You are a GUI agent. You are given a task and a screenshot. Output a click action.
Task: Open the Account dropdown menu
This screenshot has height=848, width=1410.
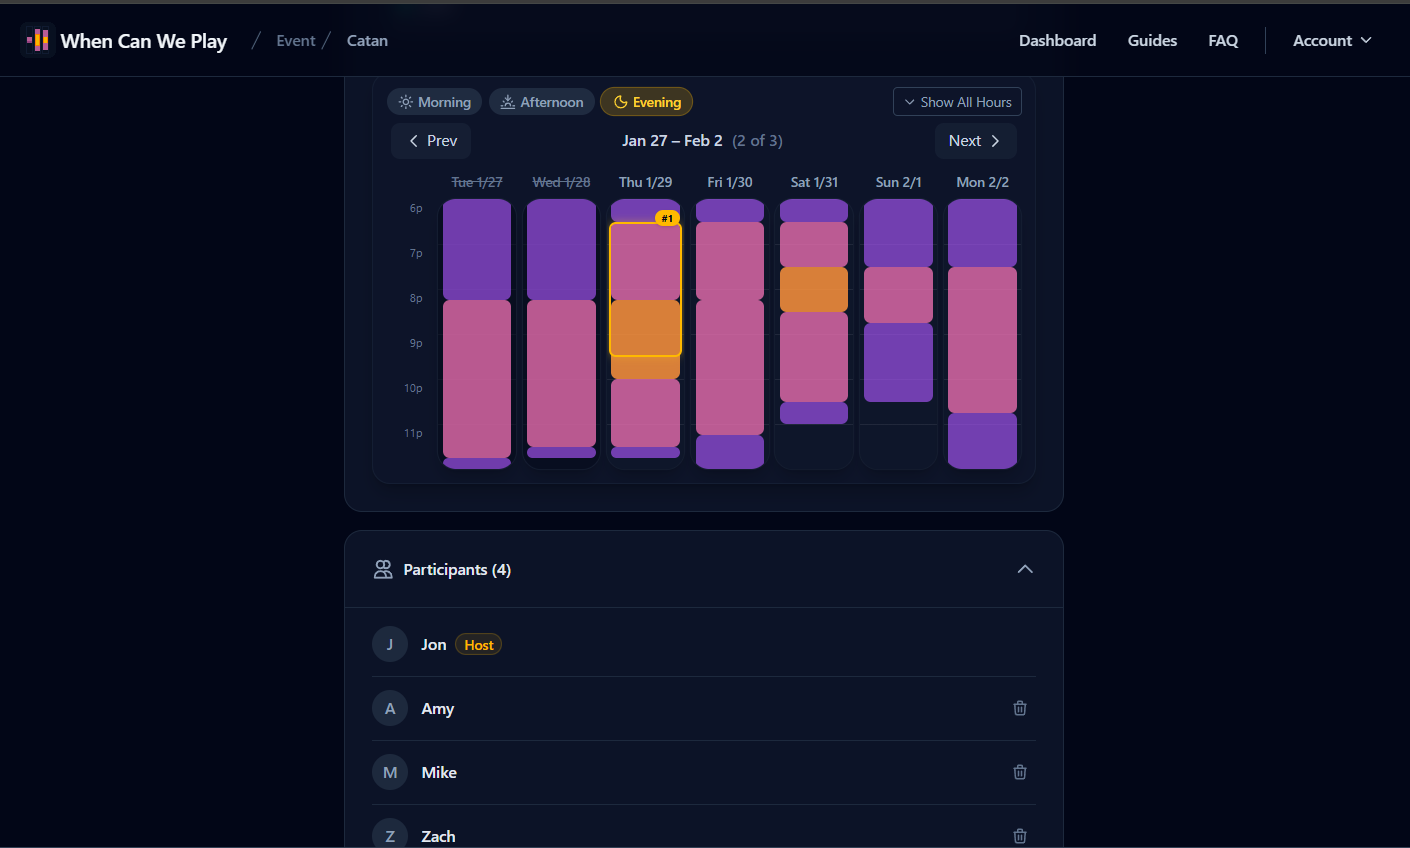click(1331, 41)
